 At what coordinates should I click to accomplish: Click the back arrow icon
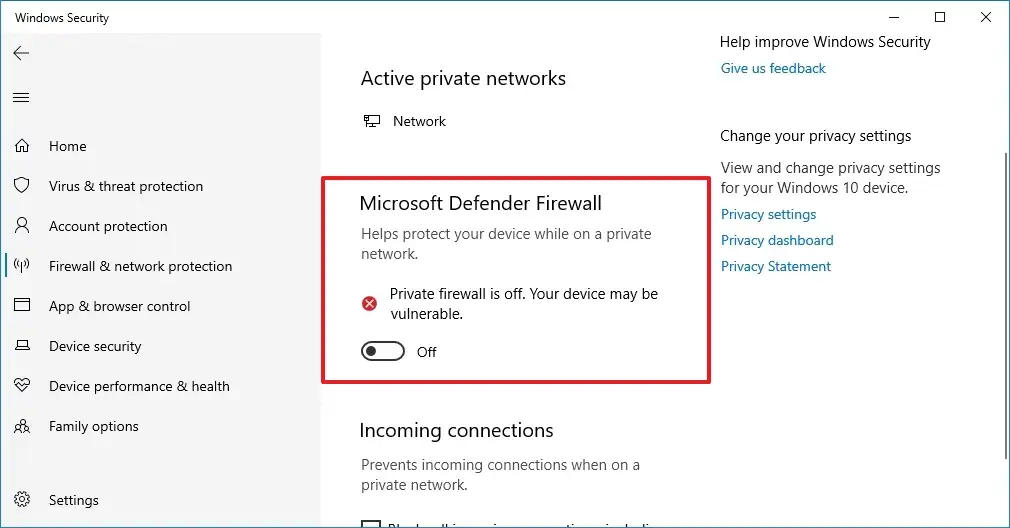[21, 53]
